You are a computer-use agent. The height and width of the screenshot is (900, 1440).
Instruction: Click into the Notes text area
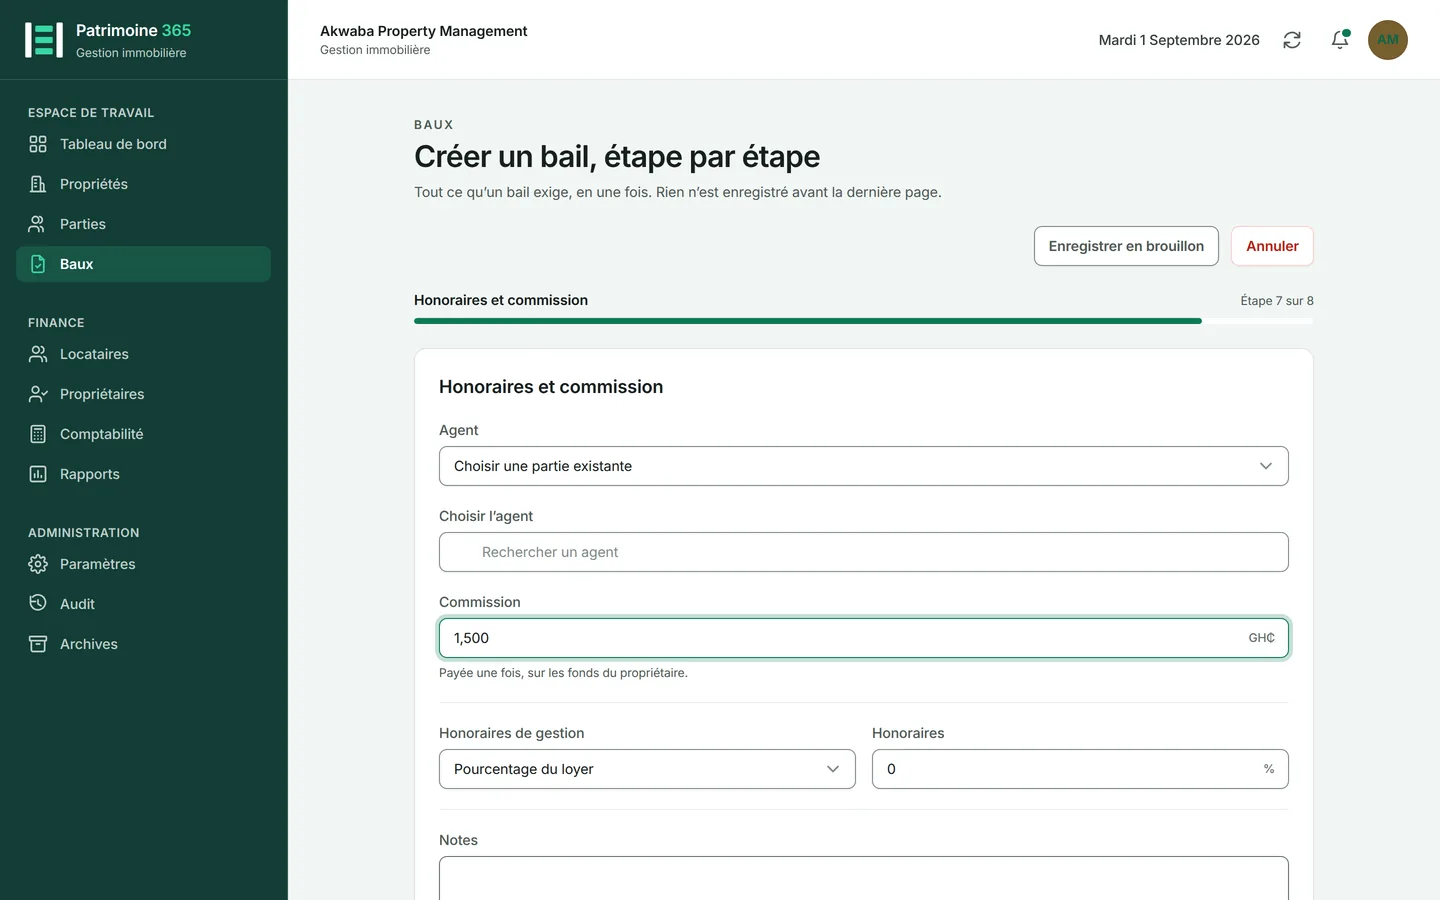click(864, 878)
